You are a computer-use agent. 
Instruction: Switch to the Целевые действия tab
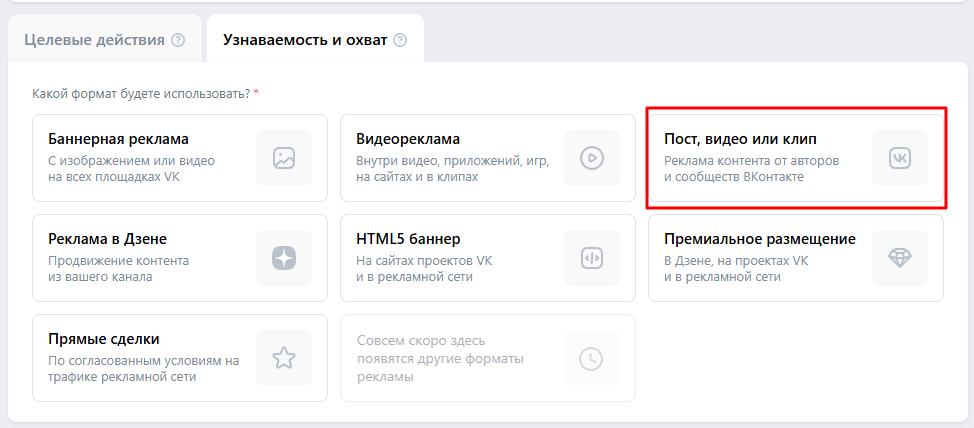[104, 40]
